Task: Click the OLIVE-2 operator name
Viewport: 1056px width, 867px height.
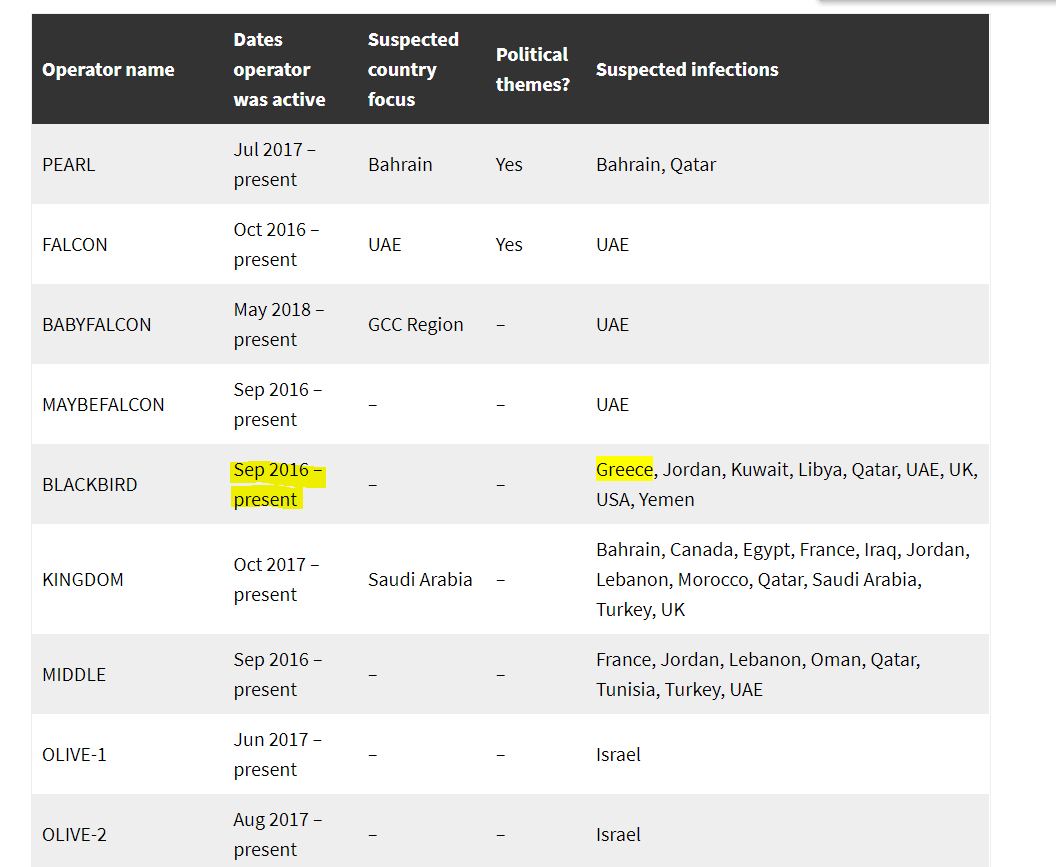Action: click(x=74, y=835)
